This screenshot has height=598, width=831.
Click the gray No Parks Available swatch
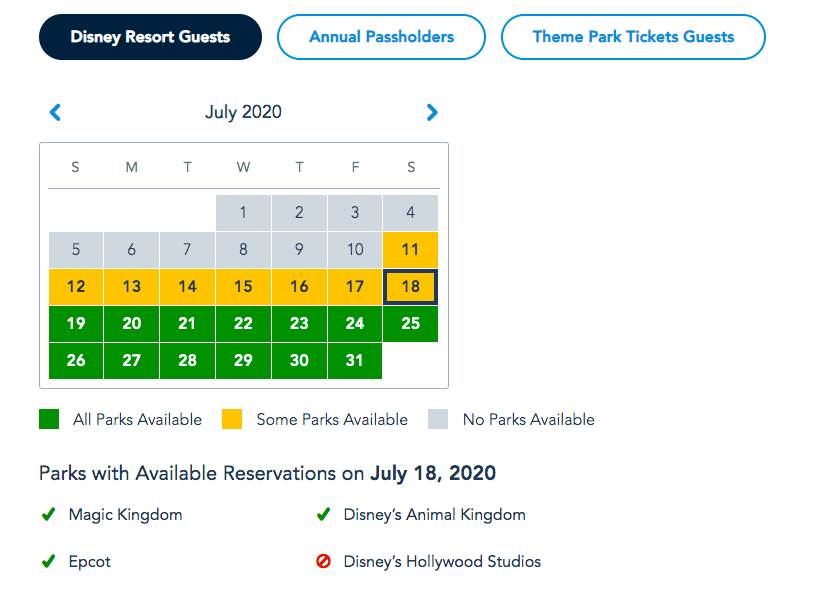438,419
